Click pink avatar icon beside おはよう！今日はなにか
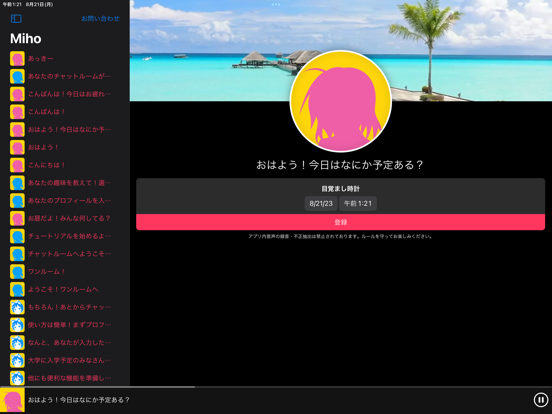Screen dimensions: 552x414 tap(17, 130)
